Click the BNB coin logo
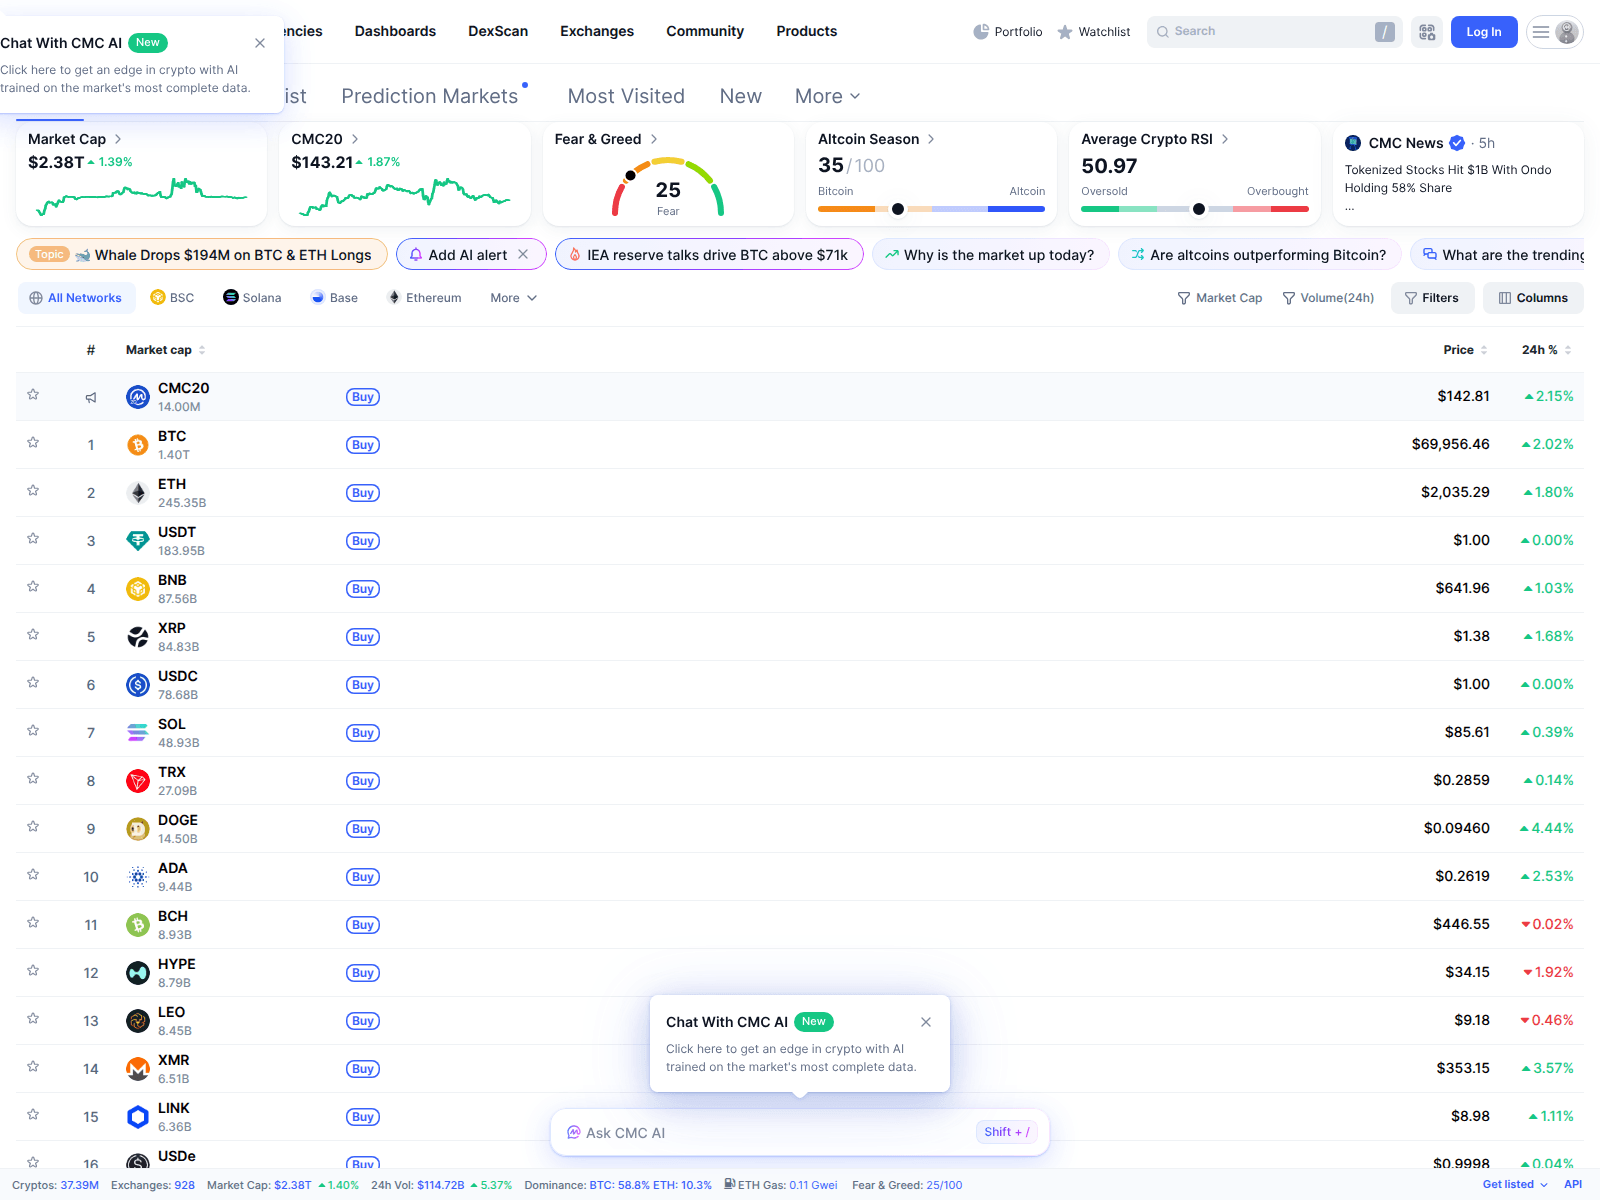The height and width of the screenshot is (1200, 1600). pos(138,589)
